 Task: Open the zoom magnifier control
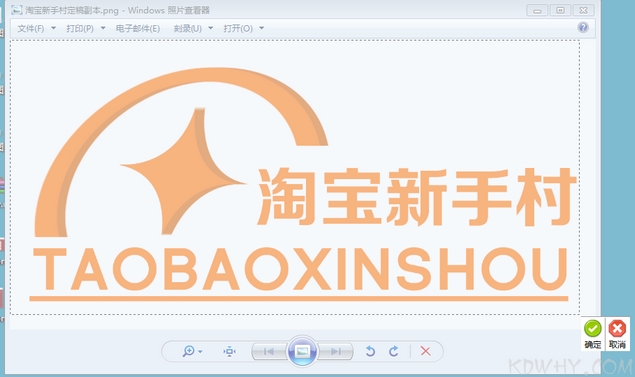(x=189, y=351)
